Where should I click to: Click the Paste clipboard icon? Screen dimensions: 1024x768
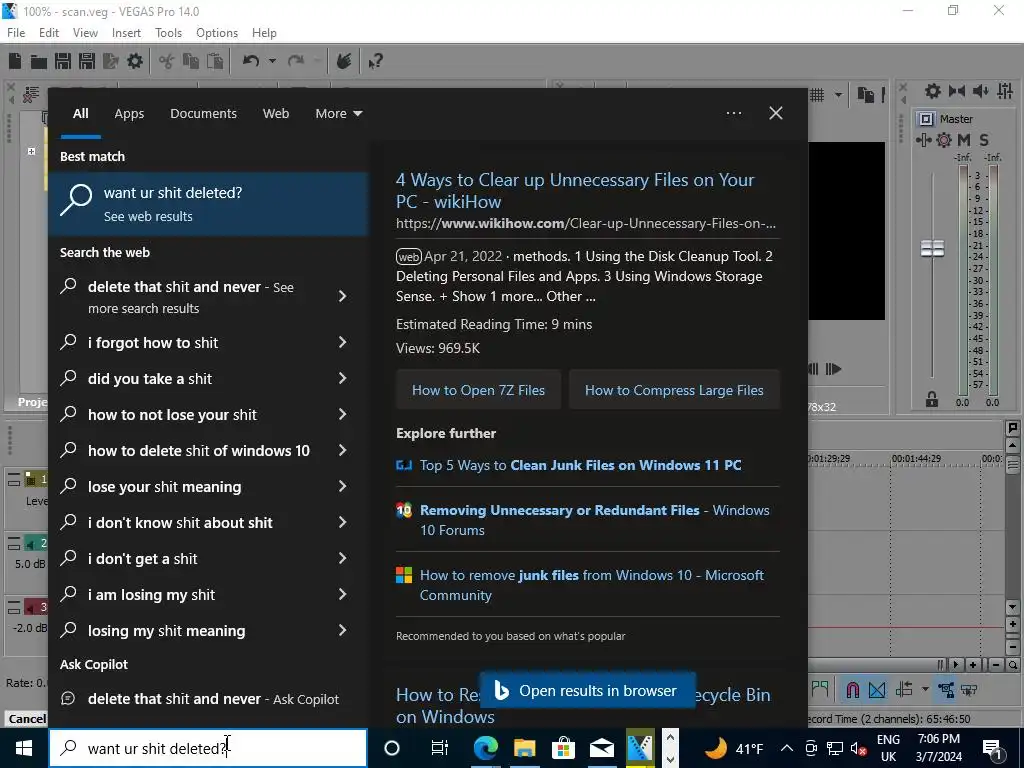tap(215, 61)
